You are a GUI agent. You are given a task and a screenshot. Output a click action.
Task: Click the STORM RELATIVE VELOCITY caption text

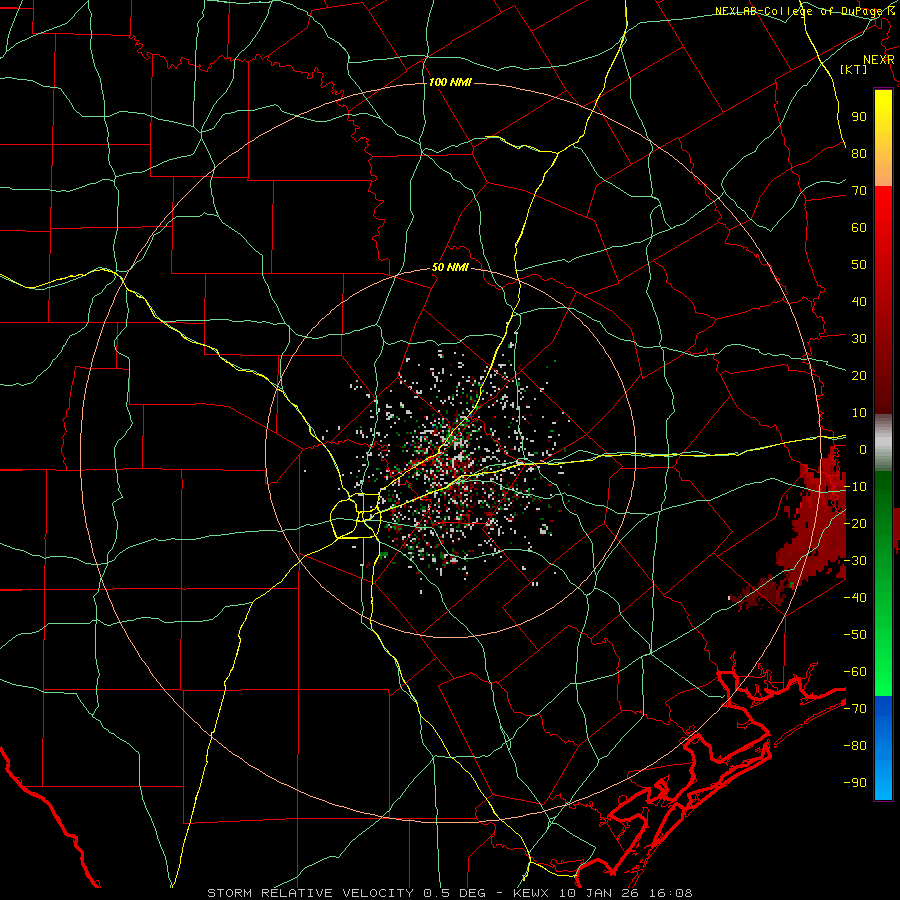(309, 893)
